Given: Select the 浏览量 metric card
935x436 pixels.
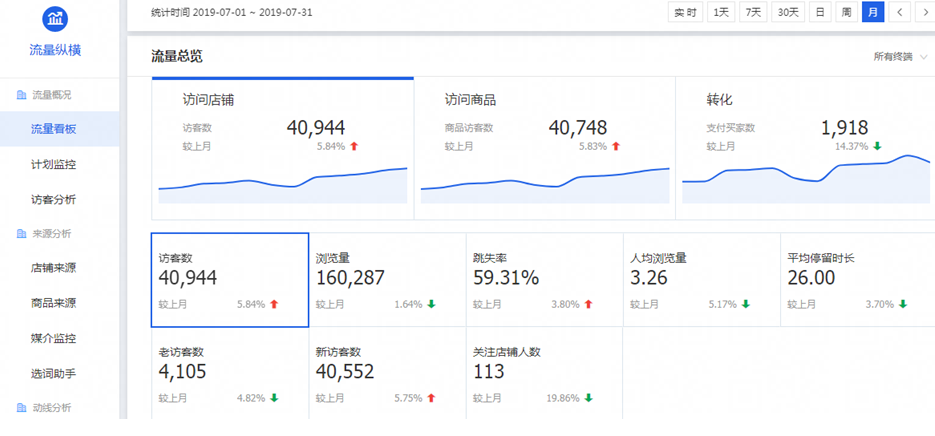Looking at the screenshot, I should [x=386, y=280].
